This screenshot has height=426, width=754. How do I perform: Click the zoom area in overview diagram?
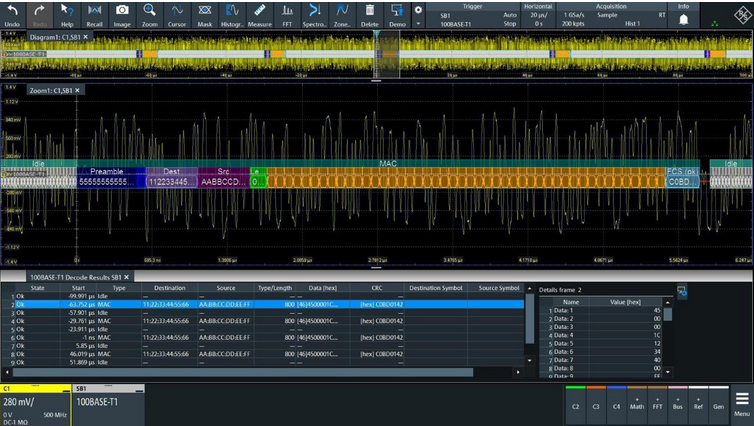point(387,54)
